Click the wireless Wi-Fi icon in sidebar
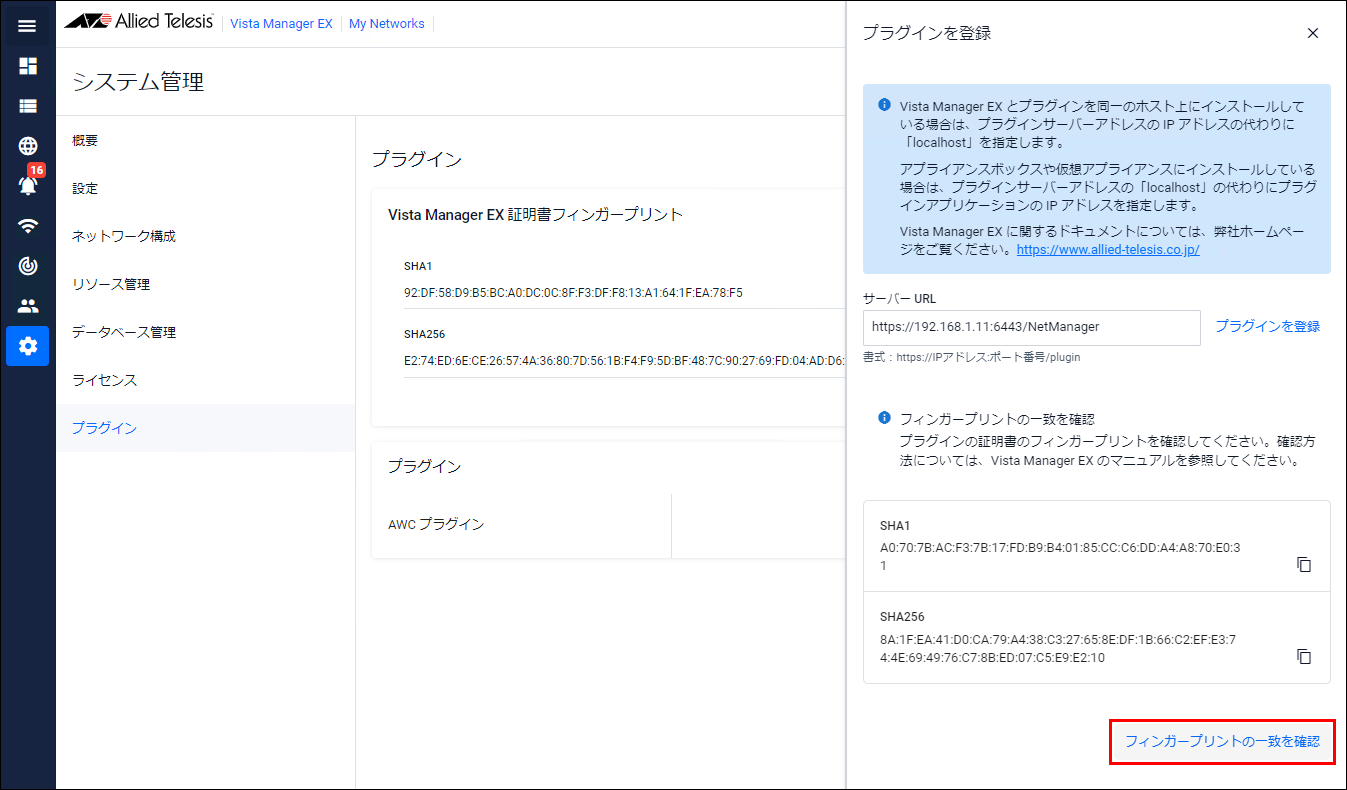The height and width of the screenshot is (790, 1347). click(x=27, y=226)
